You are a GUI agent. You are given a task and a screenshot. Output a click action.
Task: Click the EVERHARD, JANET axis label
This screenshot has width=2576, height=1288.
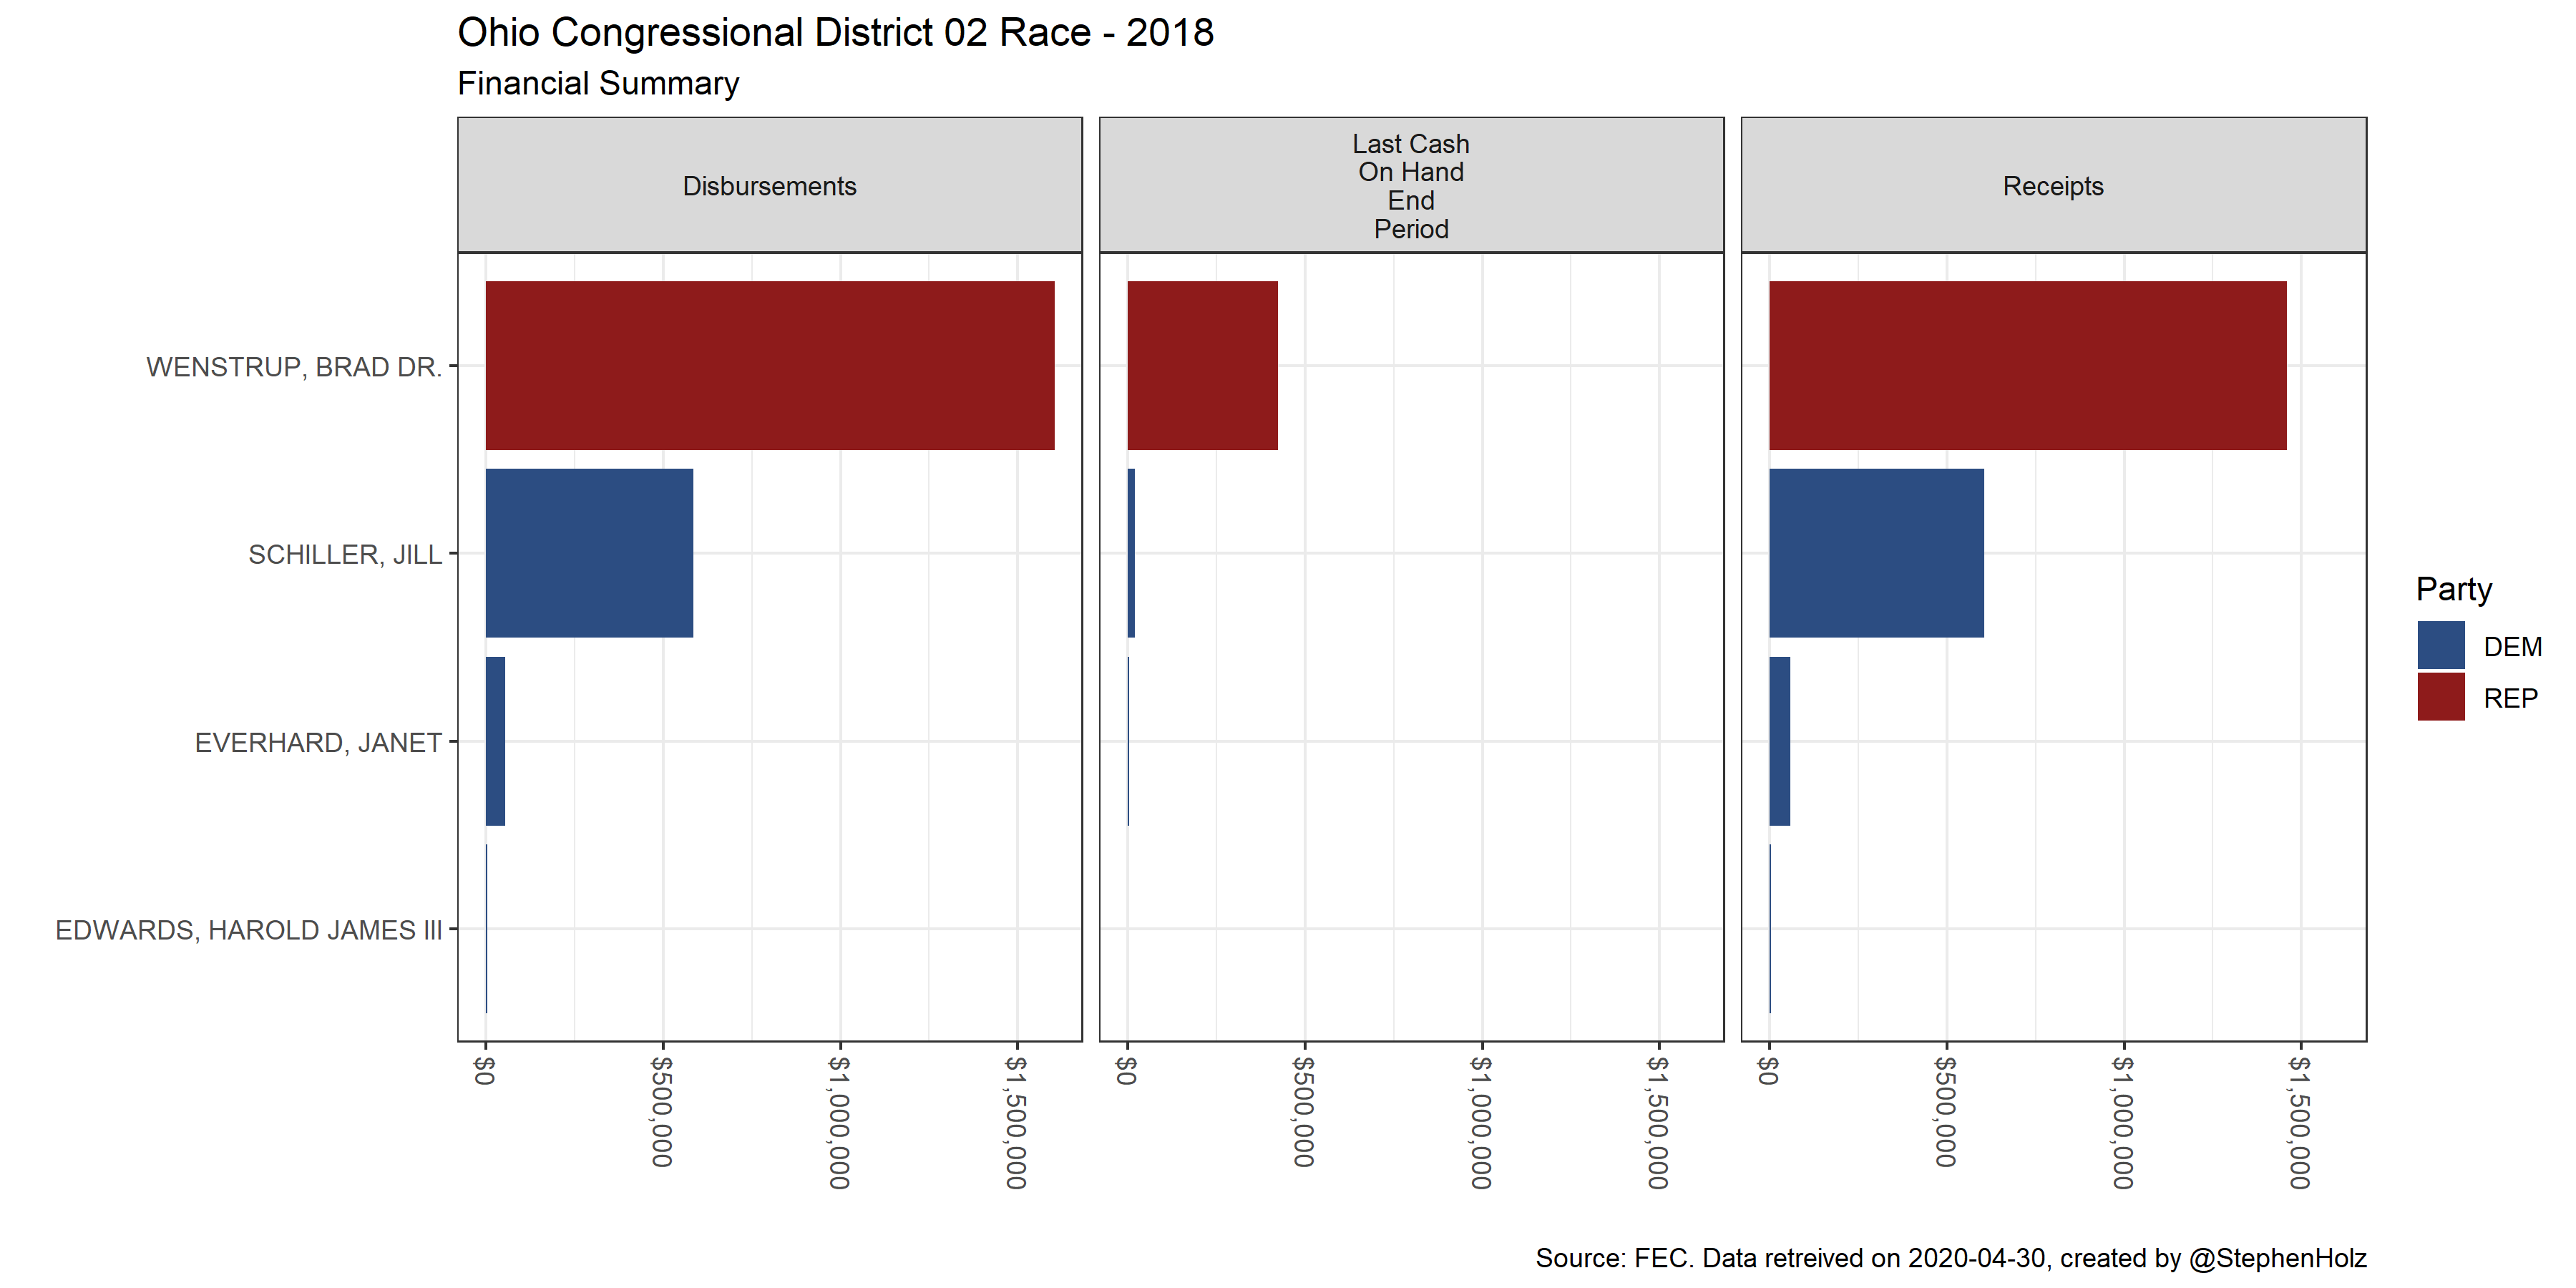[x=317, y=742]
